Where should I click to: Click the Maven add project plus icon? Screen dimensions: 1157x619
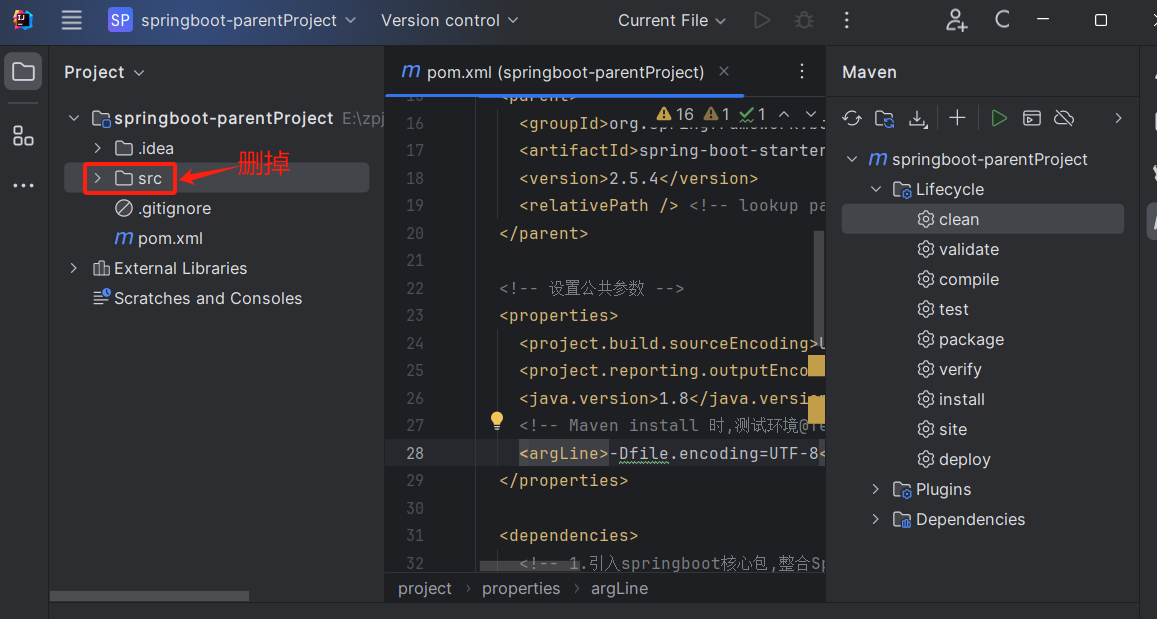(x=957, y=118)
